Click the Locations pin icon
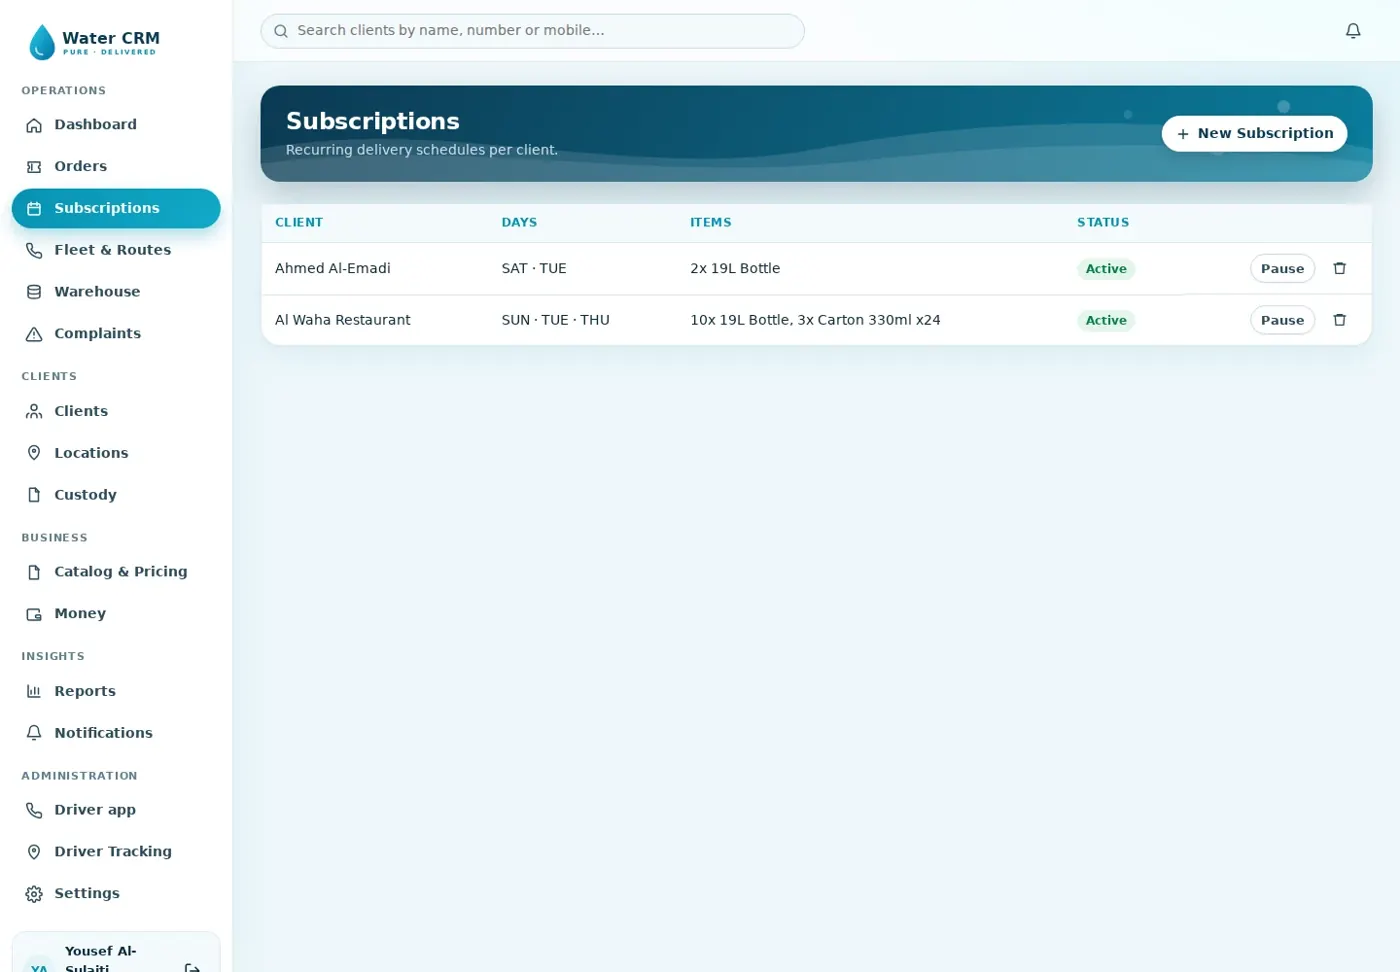Viewport: 1400px width, 972px height. 34,453
